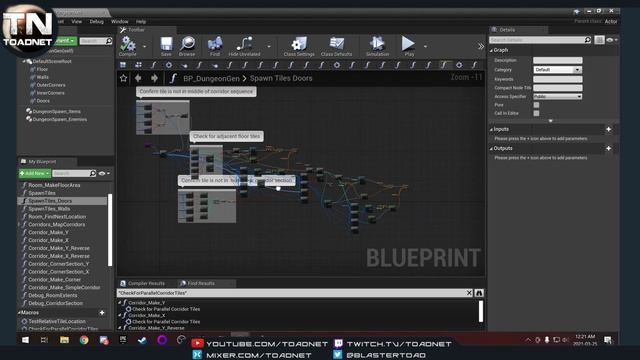Click the BP_DungeonGen breadcrumb
Screen dimensions: 640x360
coord(211,78)
